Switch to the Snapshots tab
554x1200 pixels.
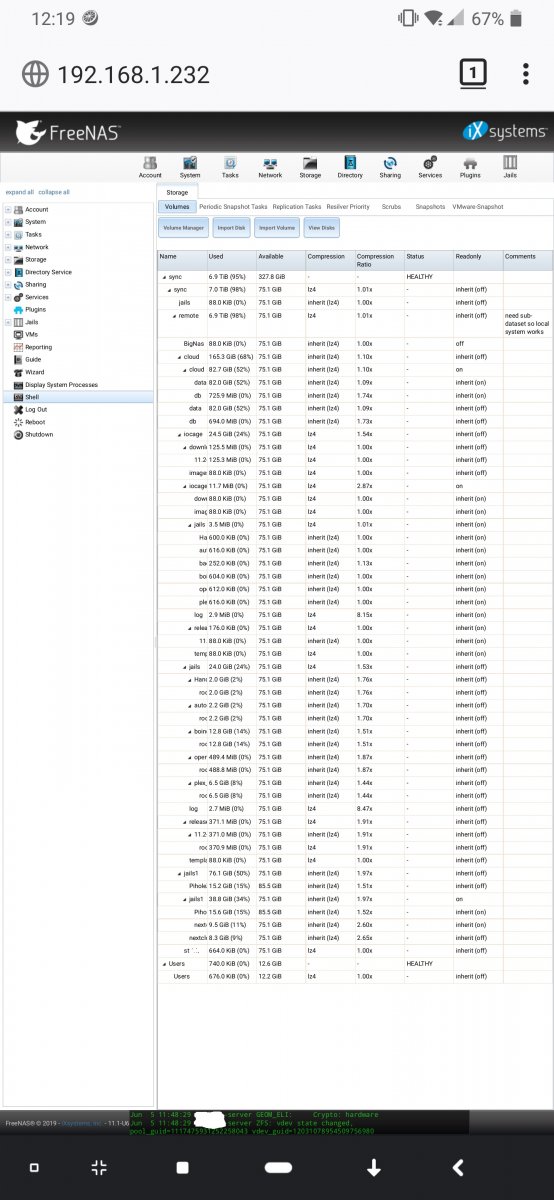coord(430,207)
